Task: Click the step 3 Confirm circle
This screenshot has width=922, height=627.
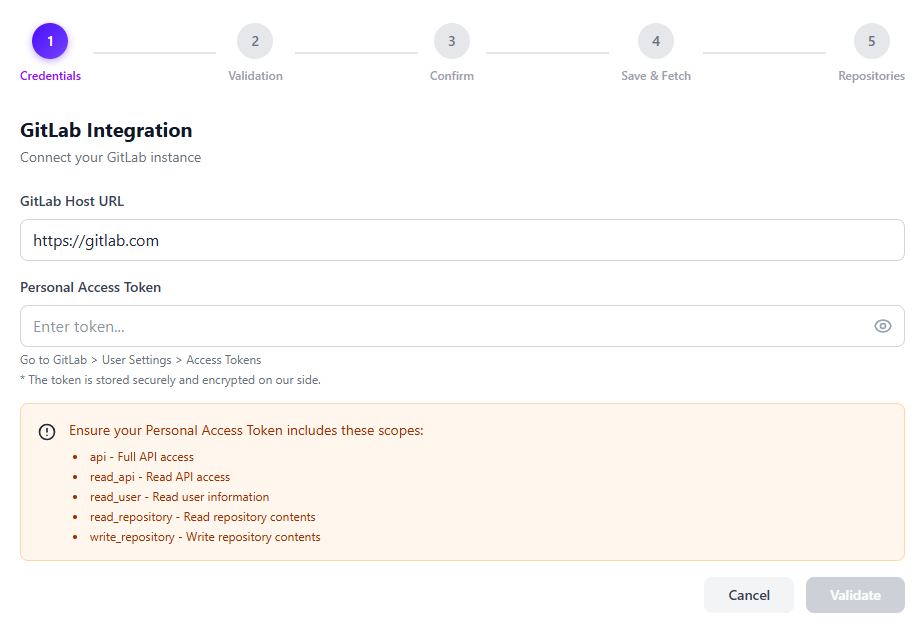Action: [x=451, y=41]
